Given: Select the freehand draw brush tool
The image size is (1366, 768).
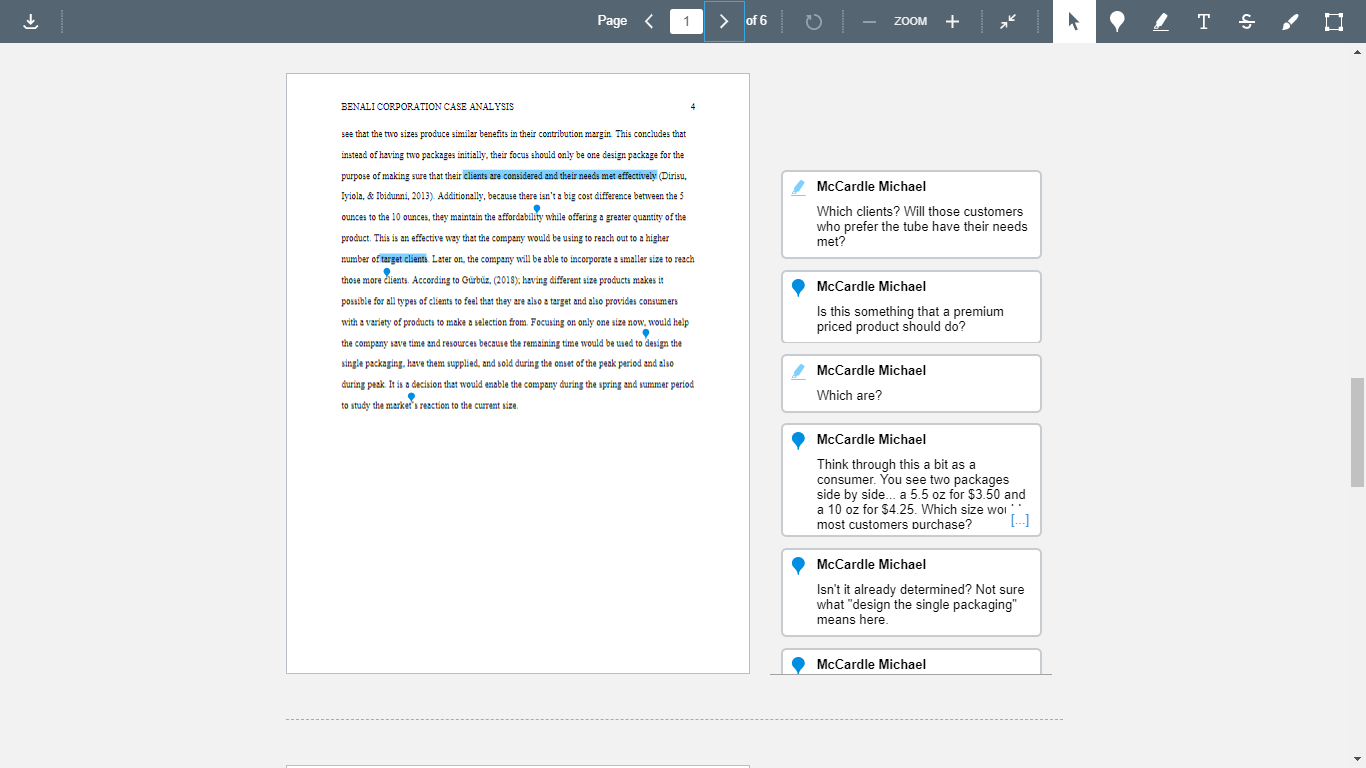Looking at the screenshot, I should [1290, 21].
